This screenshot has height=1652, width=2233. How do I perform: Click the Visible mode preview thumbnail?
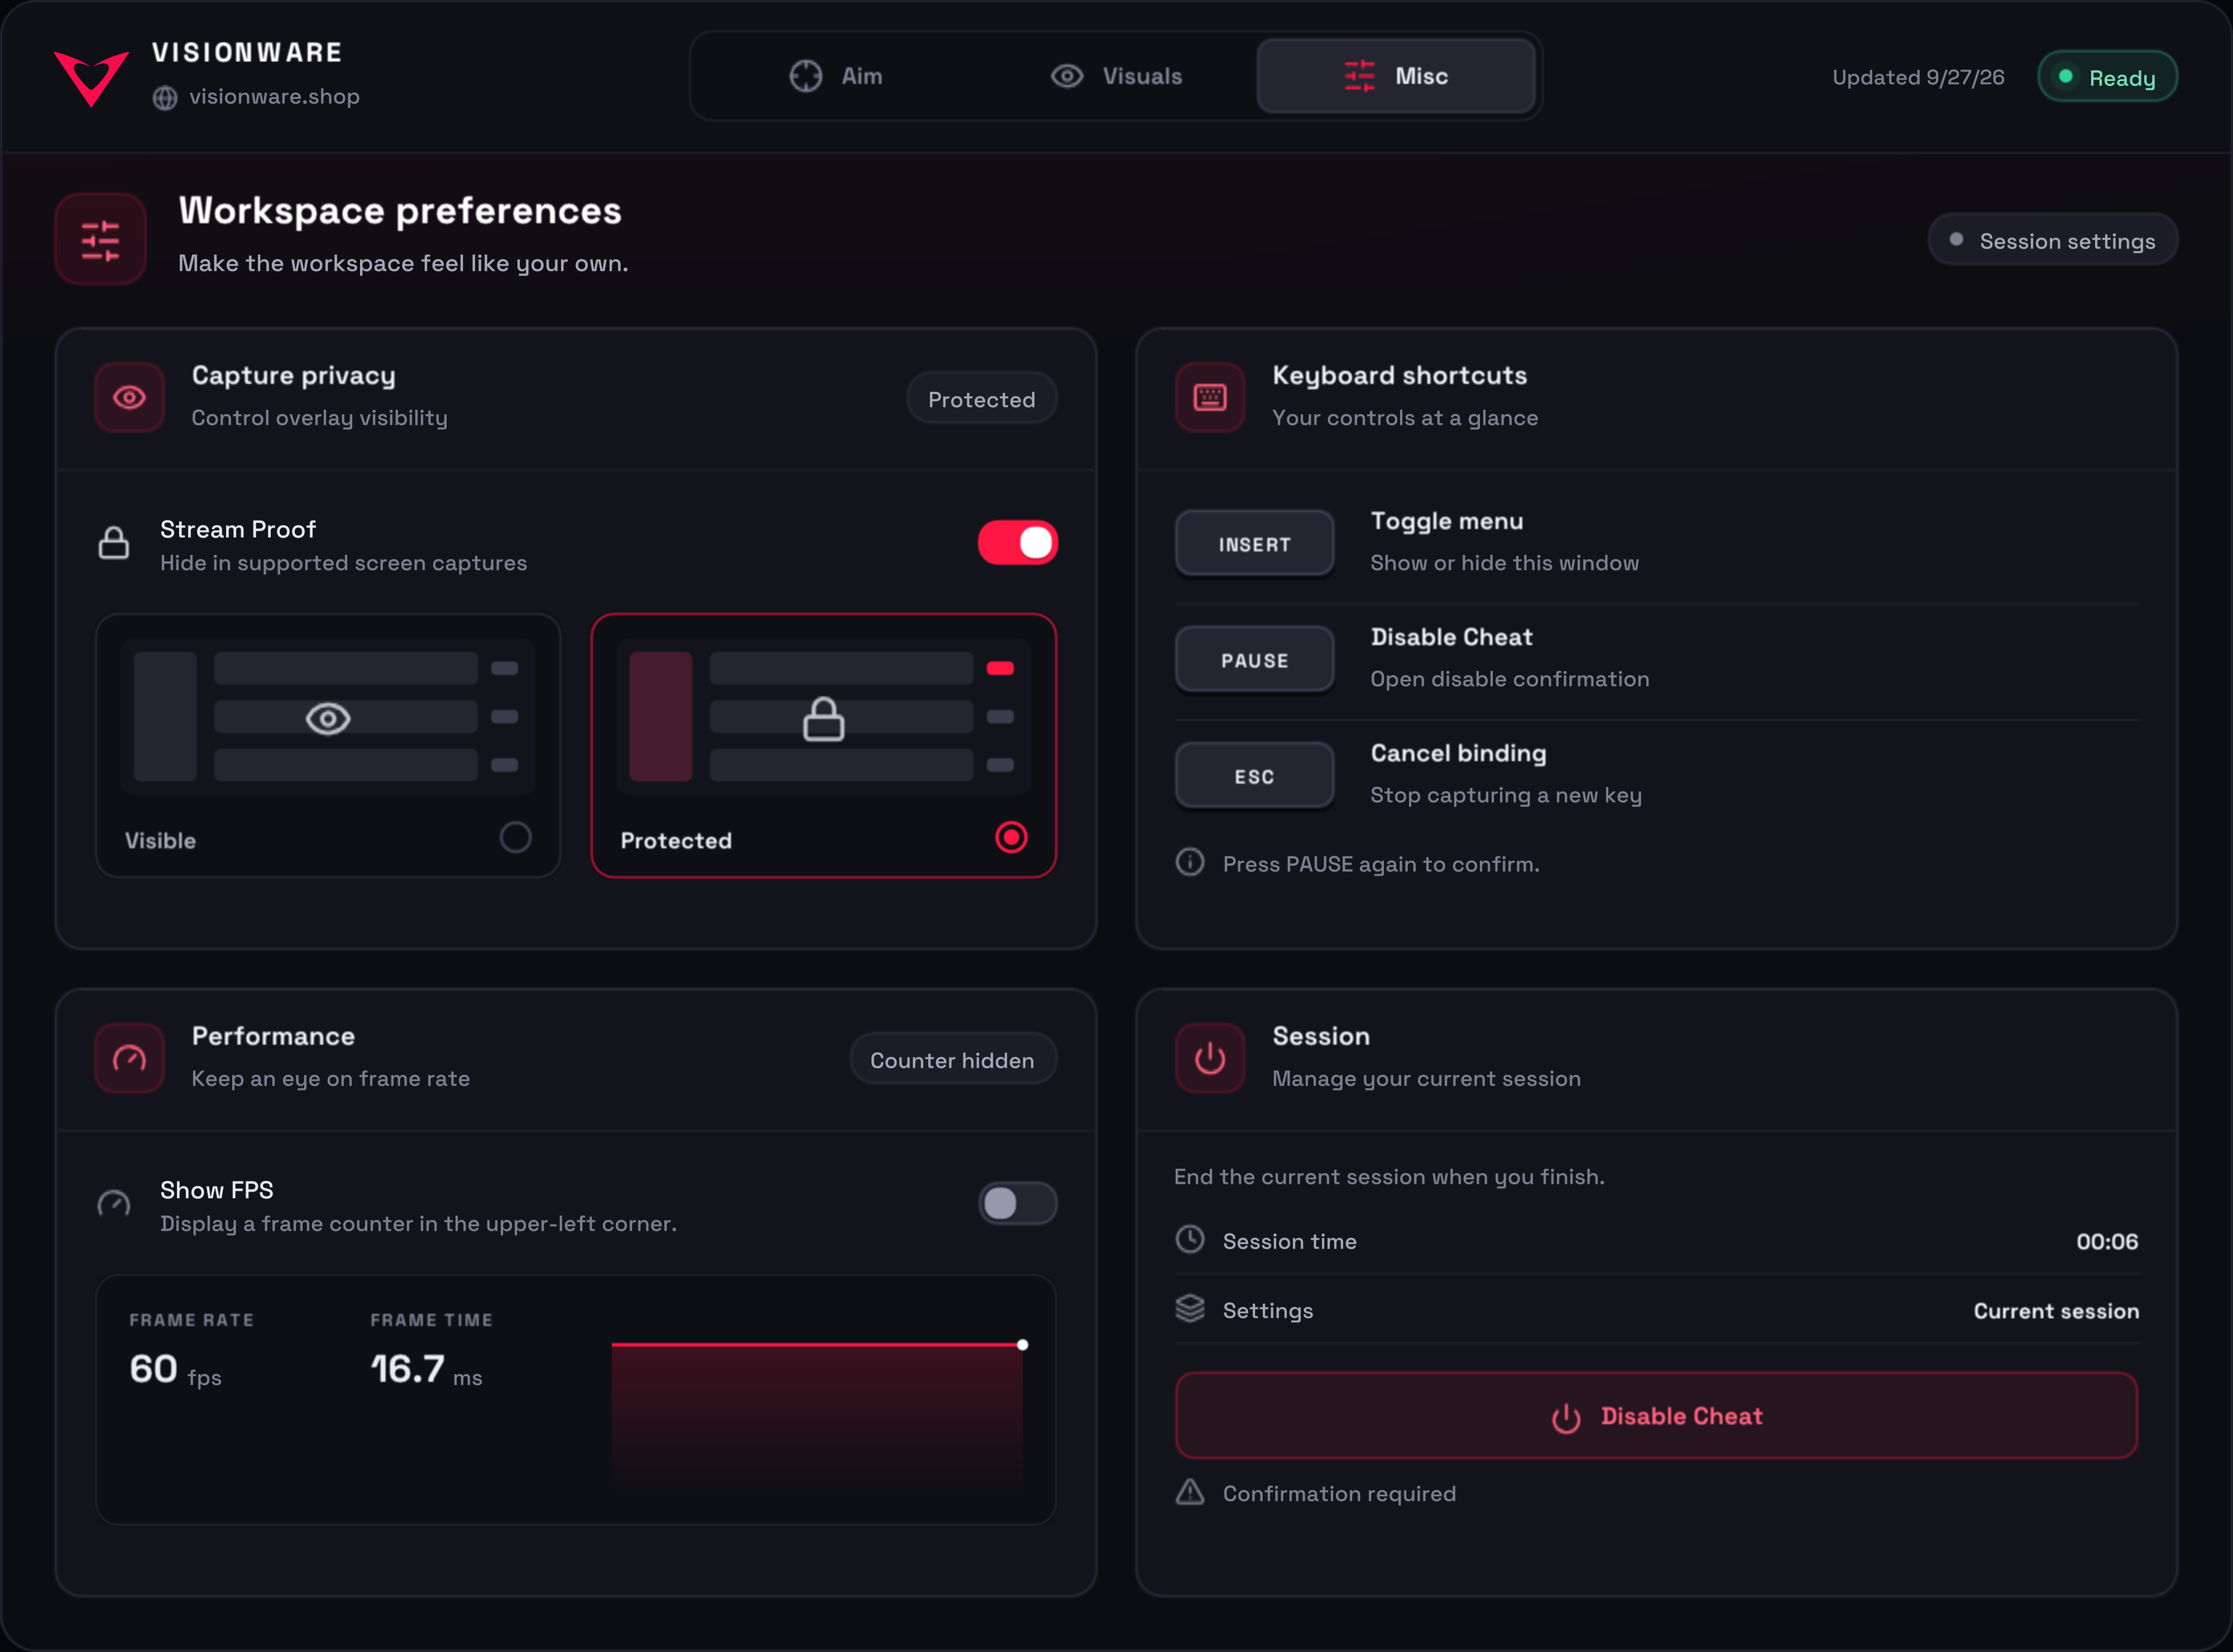tap(328, 717)
